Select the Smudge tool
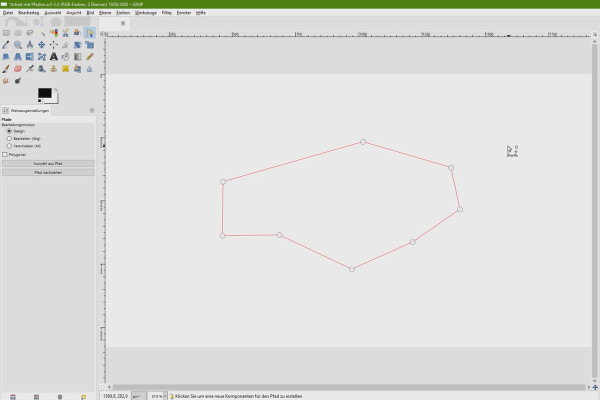600x400 pixels. [x=6, y=81]
